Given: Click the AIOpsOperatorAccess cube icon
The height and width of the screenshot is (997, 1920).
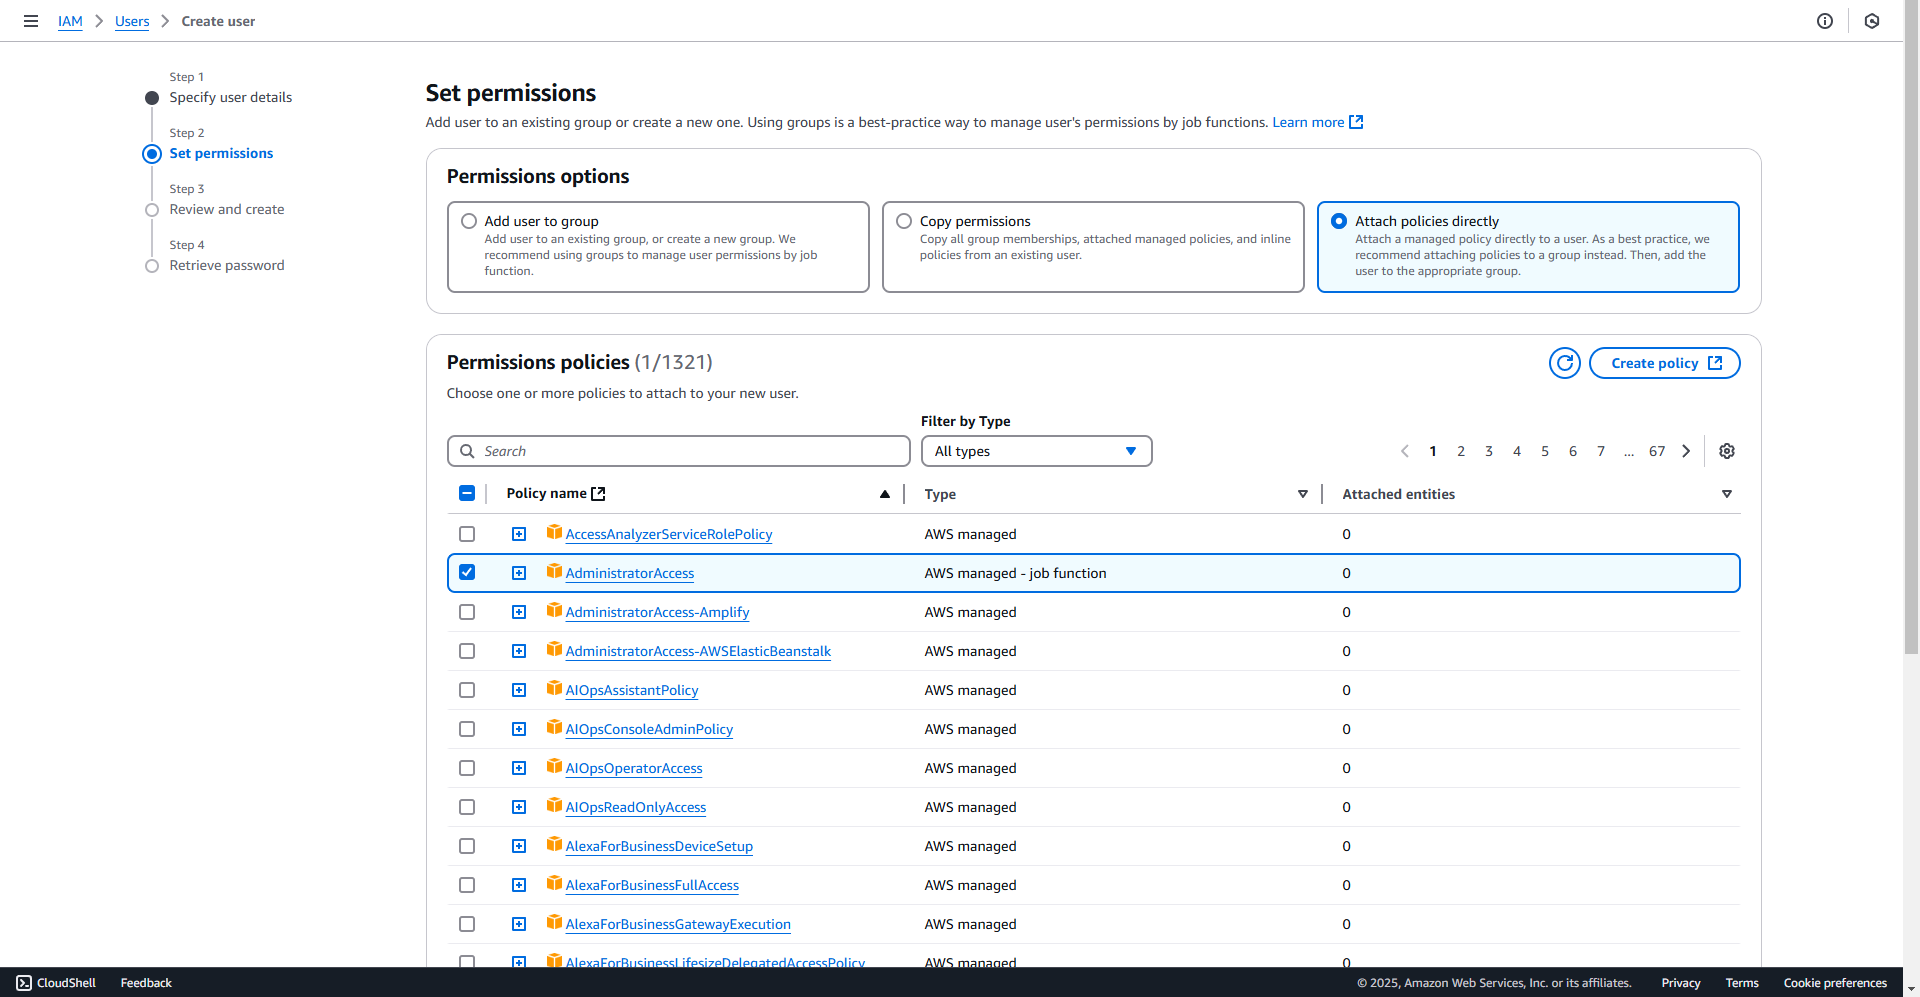Looking at the screenshot, I should click(554, 766).
